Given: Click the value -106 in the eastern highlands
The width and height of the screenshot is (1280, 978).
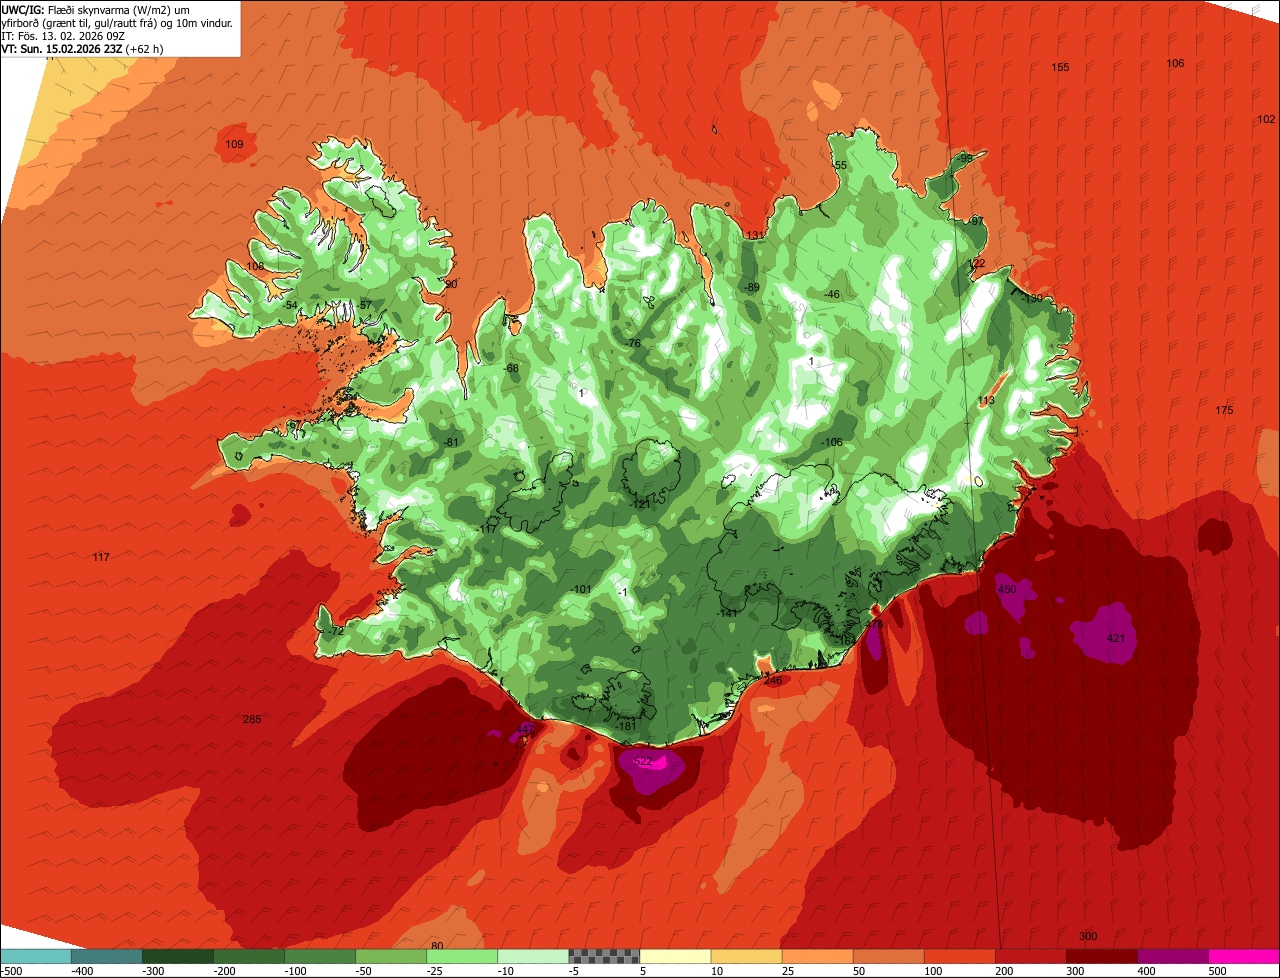Looking at the screenshot, I should [x=832, y=443].
